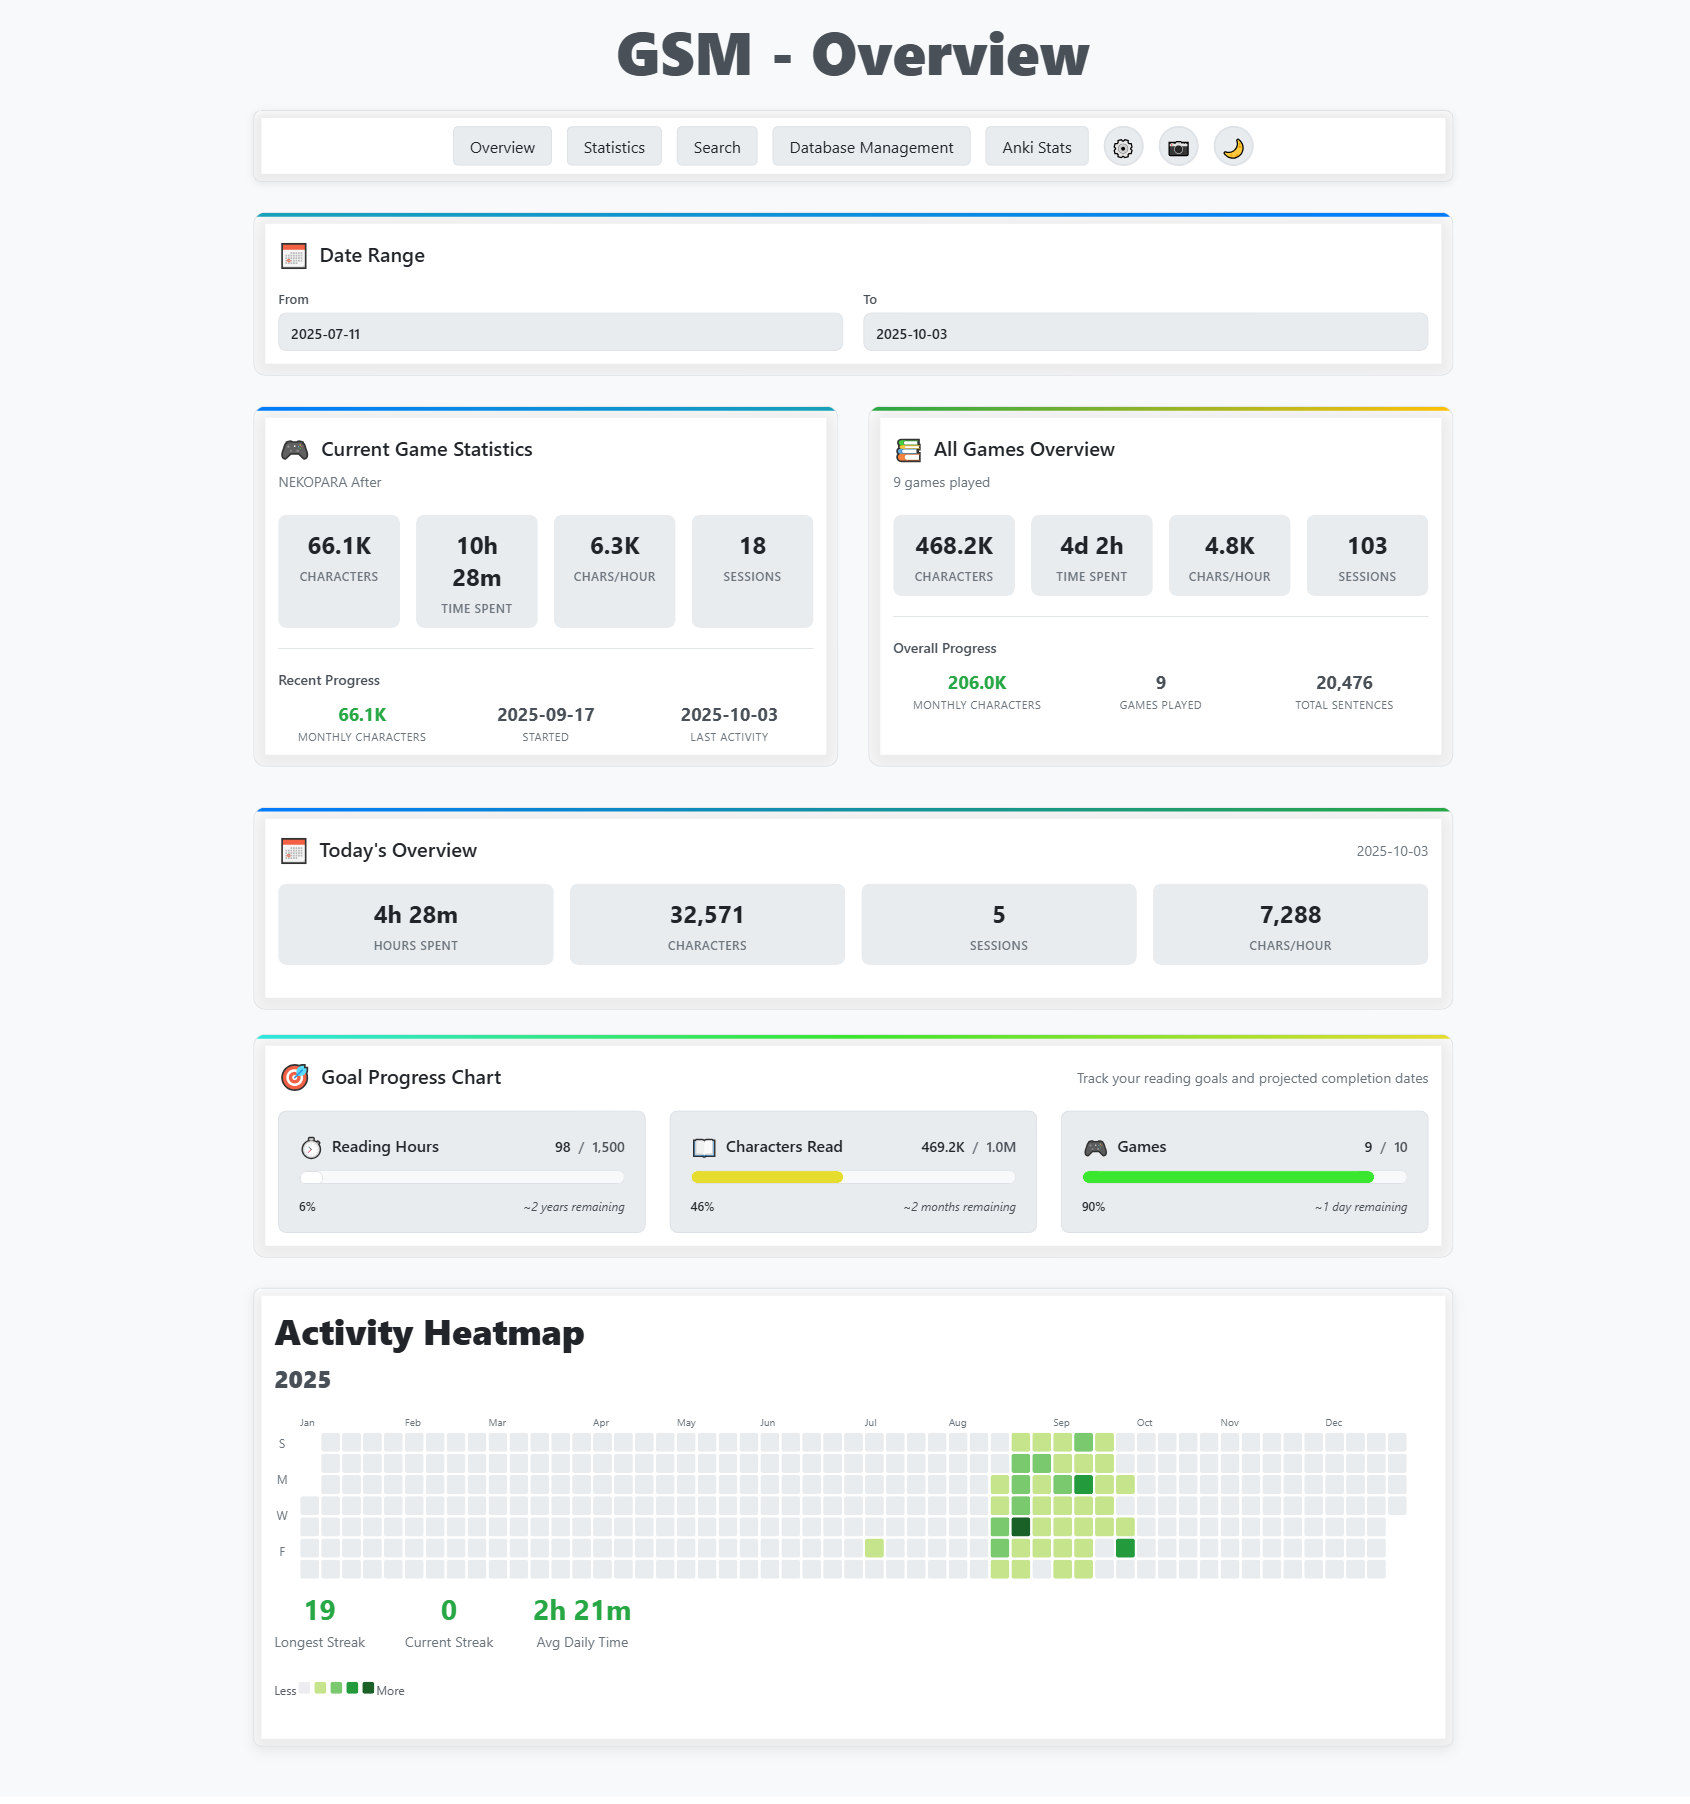1690x1804 pixels.
Task: Open the To date picker field
Action: (x=1144, y=333)
